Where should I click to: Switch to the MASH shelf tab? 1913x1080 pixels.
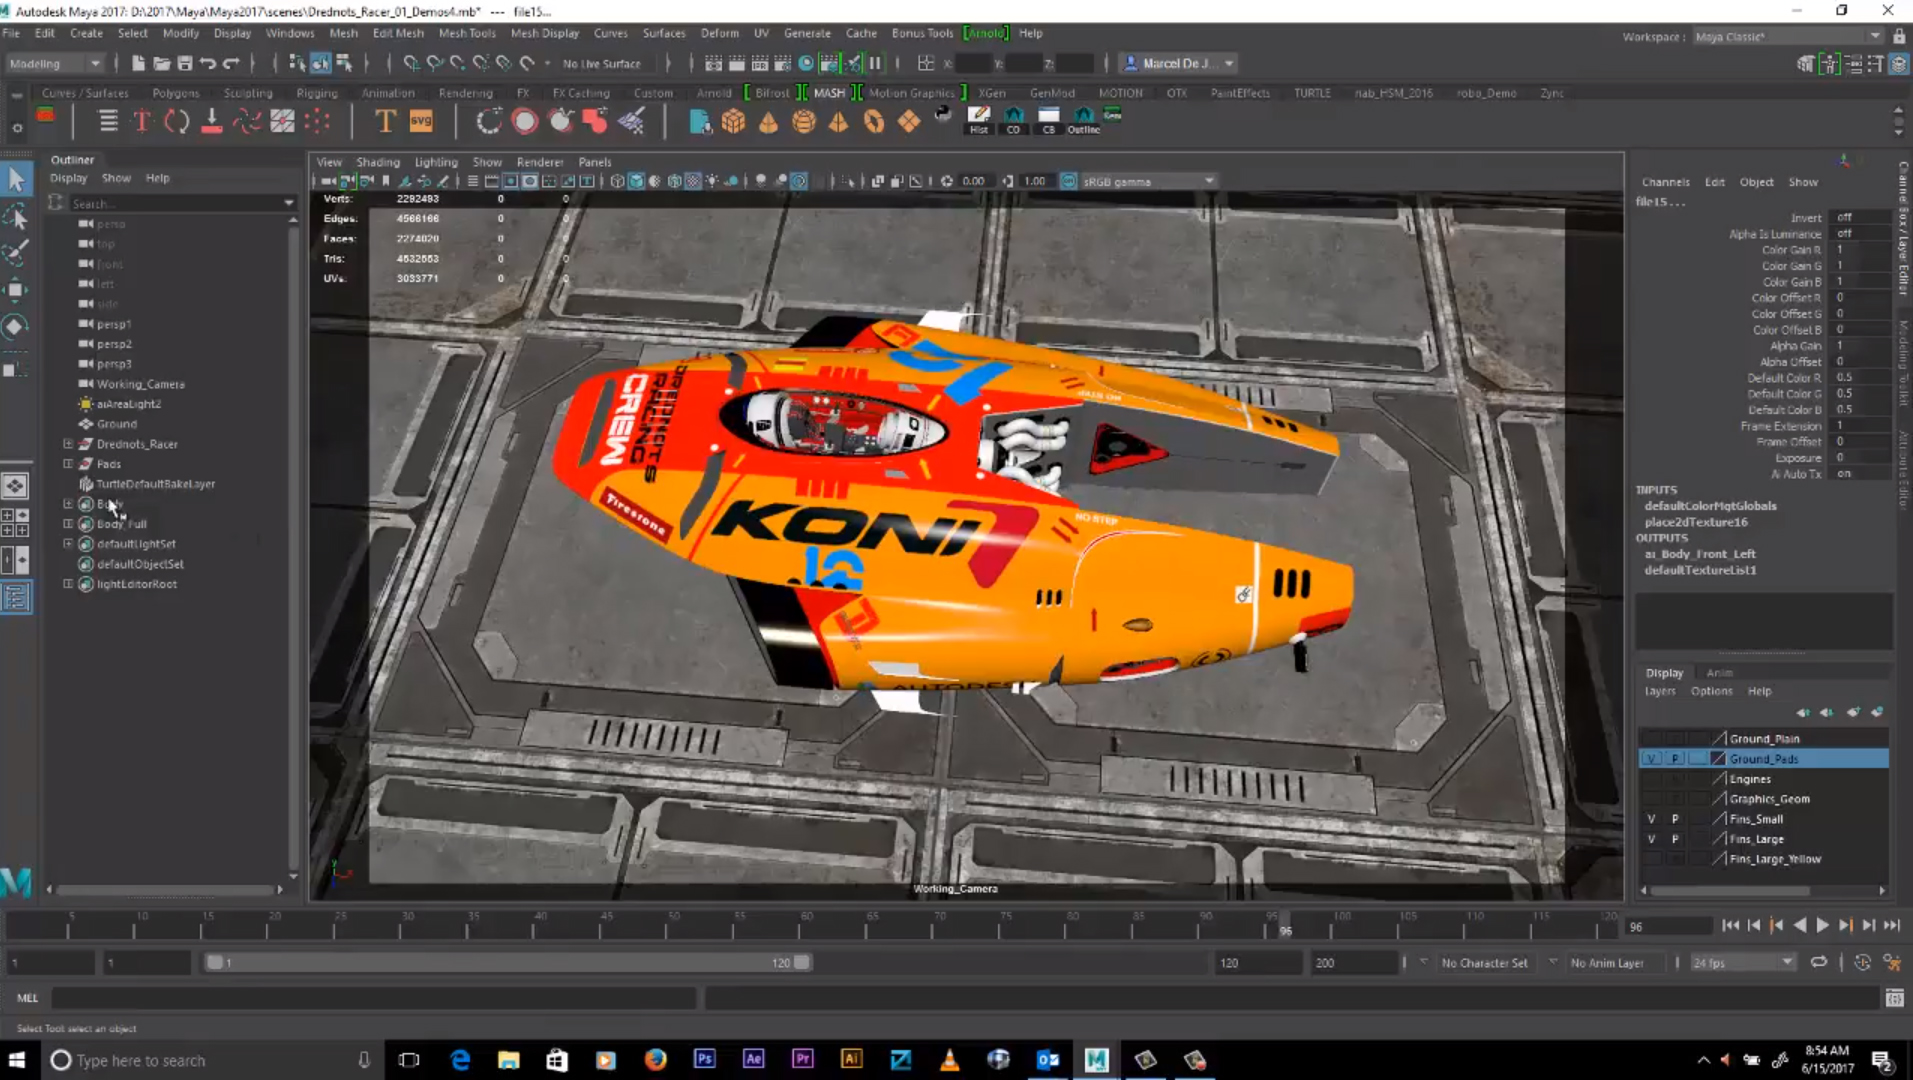[x=829, y=93]
